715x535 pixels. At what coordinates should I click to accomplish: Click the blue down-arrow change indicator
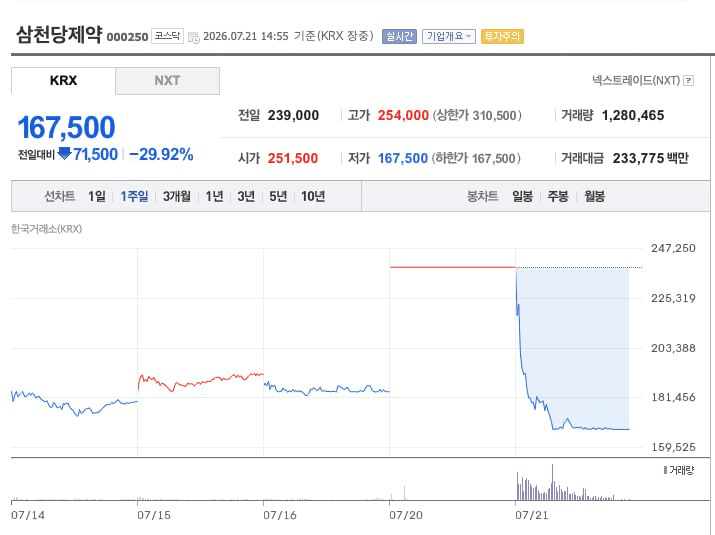coord(65,154)
